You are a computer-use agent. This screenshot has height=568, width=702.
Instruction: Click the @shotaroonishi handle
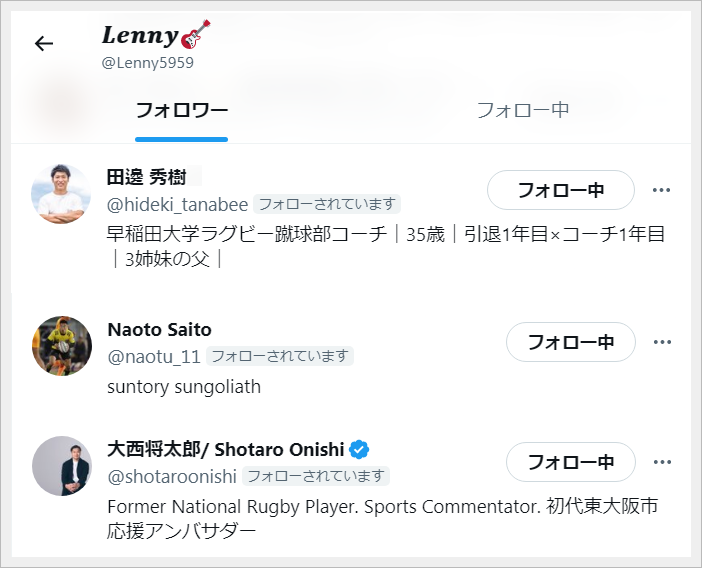point(172,476)
